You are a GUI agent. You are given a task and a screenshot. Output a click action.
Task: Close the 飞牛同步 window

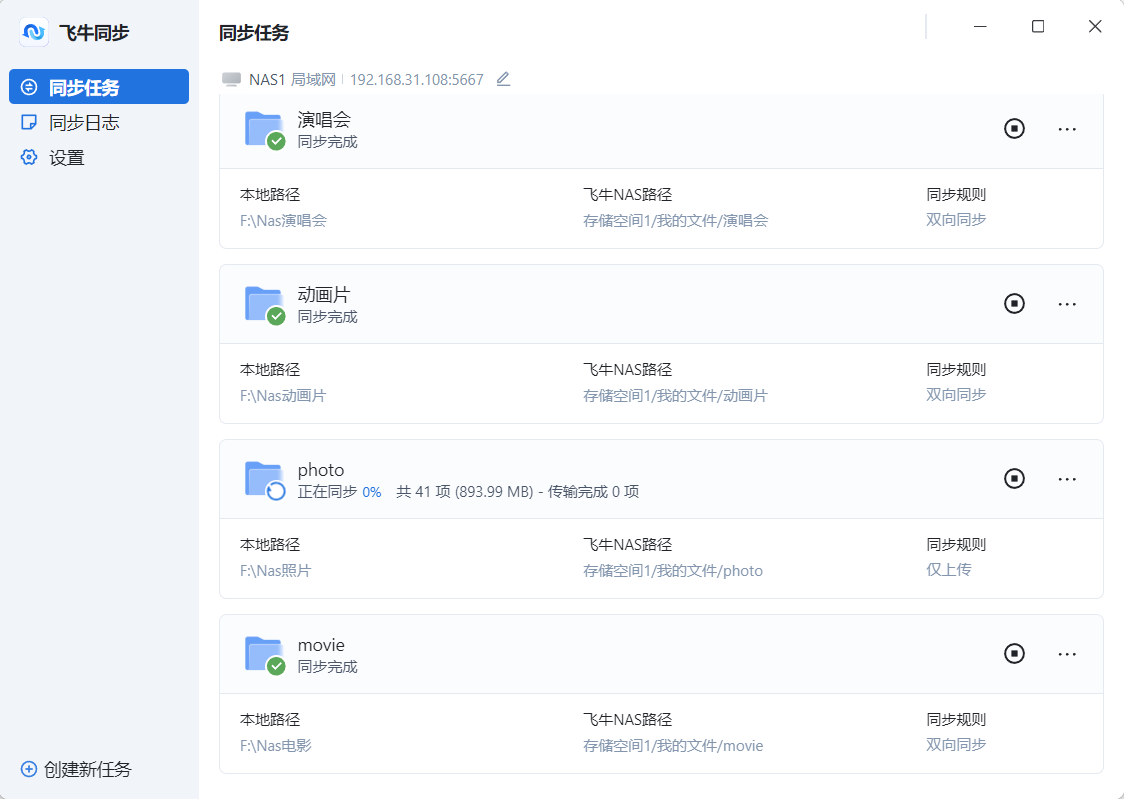click(x=1095, y=27)
